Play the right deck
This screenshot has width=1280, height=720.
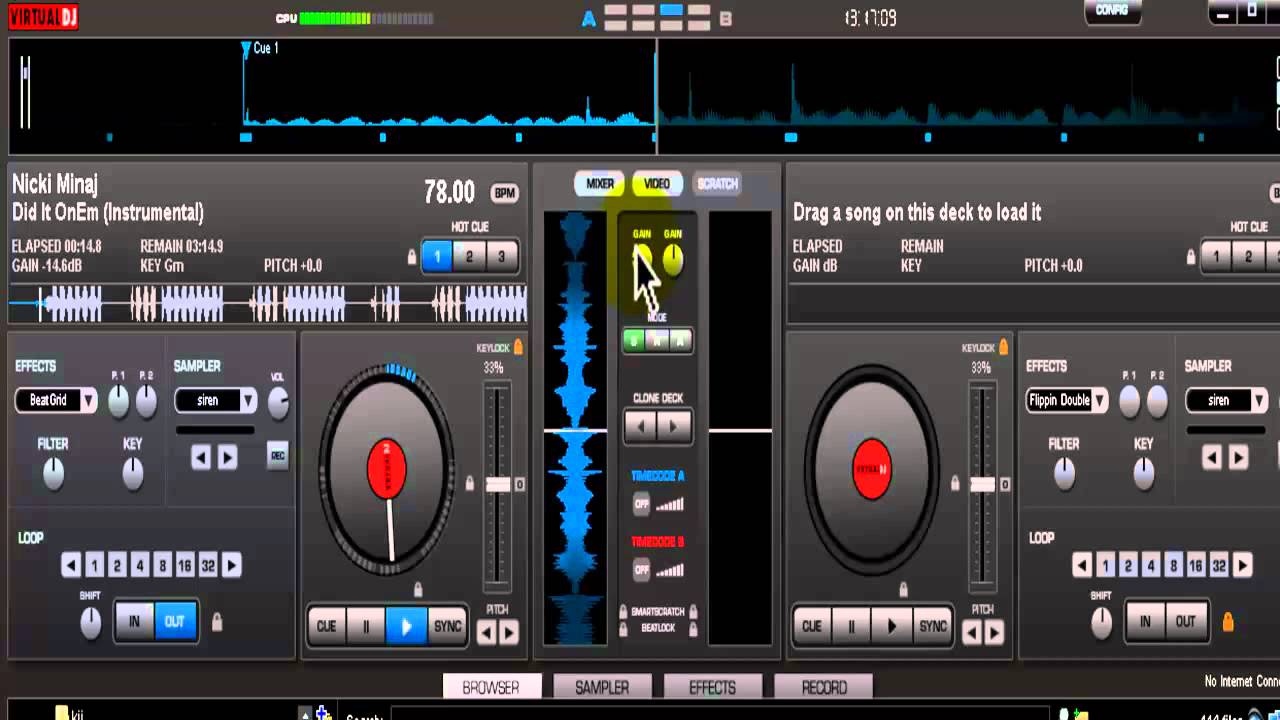[x=892, y=627]
